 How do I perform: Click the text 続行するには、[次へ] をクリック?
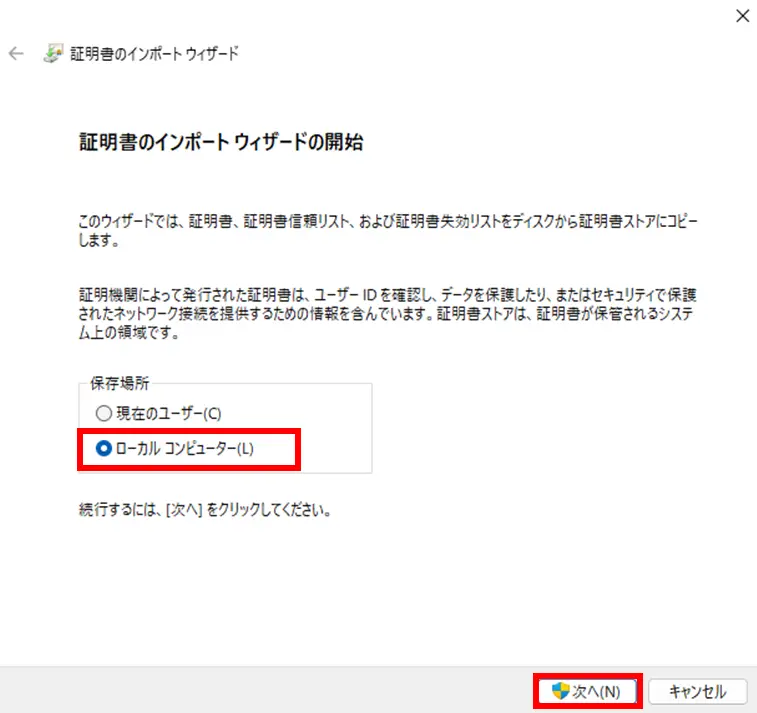[205, 509]
